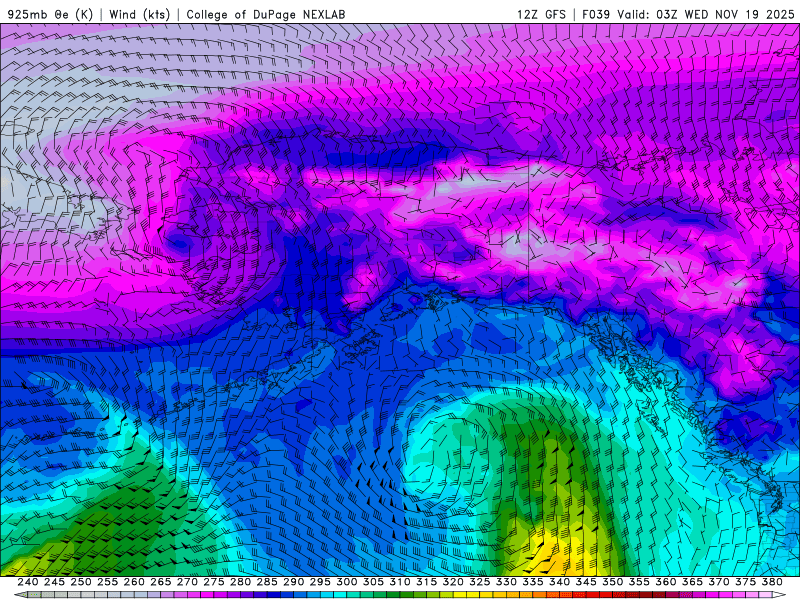Click the 330 value on the color scale
The height and width of the screenshot is (600, 800).
506,582
